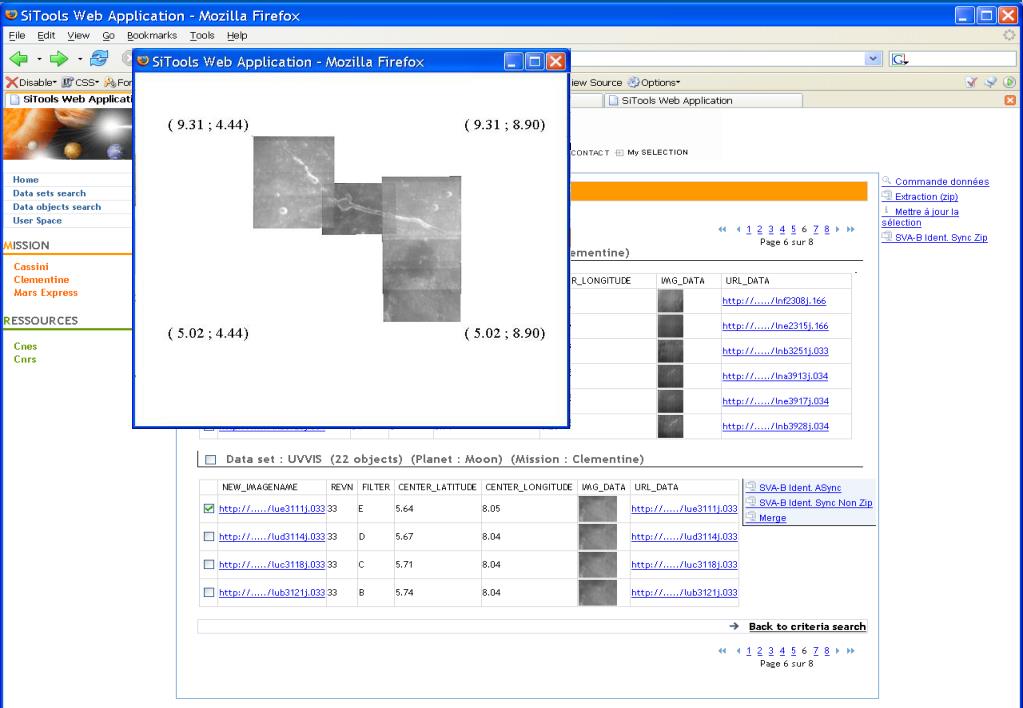The width and height of the screenshot is (1023, 708).
Task: Go forward with the green right arrow
Action: tap(59, 59)
